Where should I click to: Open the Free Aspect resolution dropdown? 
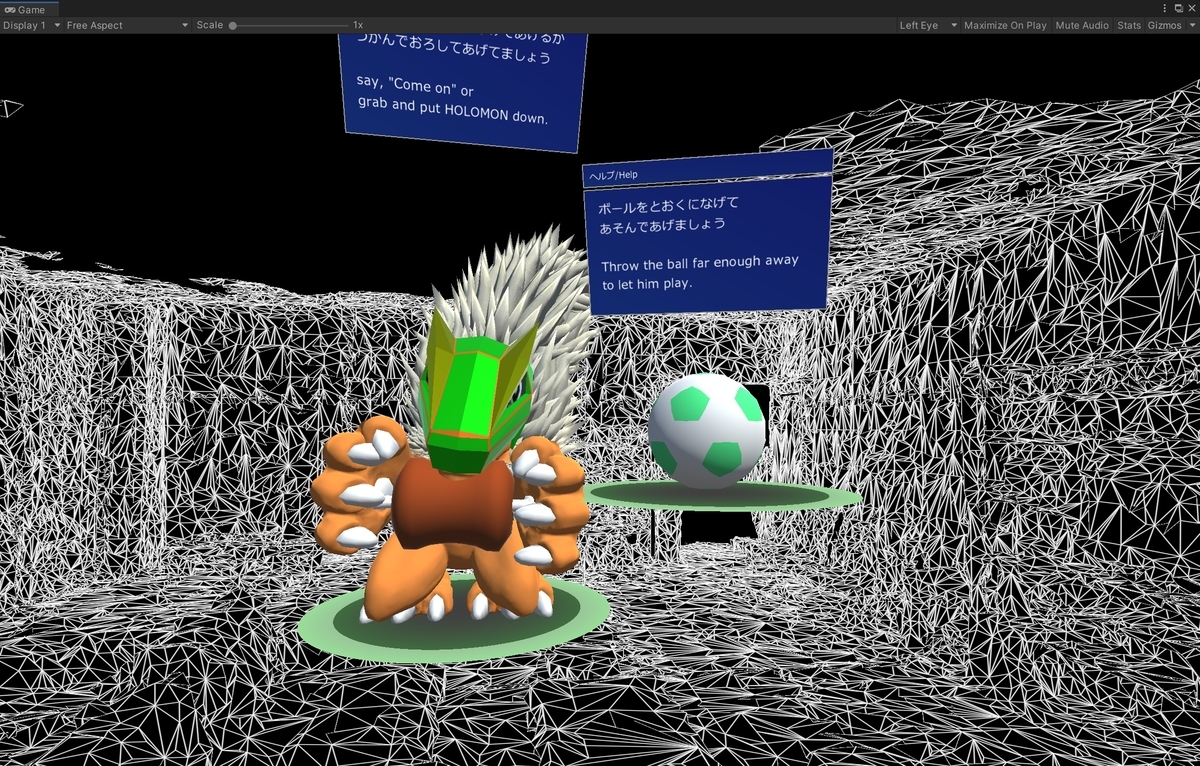point(127,25)
